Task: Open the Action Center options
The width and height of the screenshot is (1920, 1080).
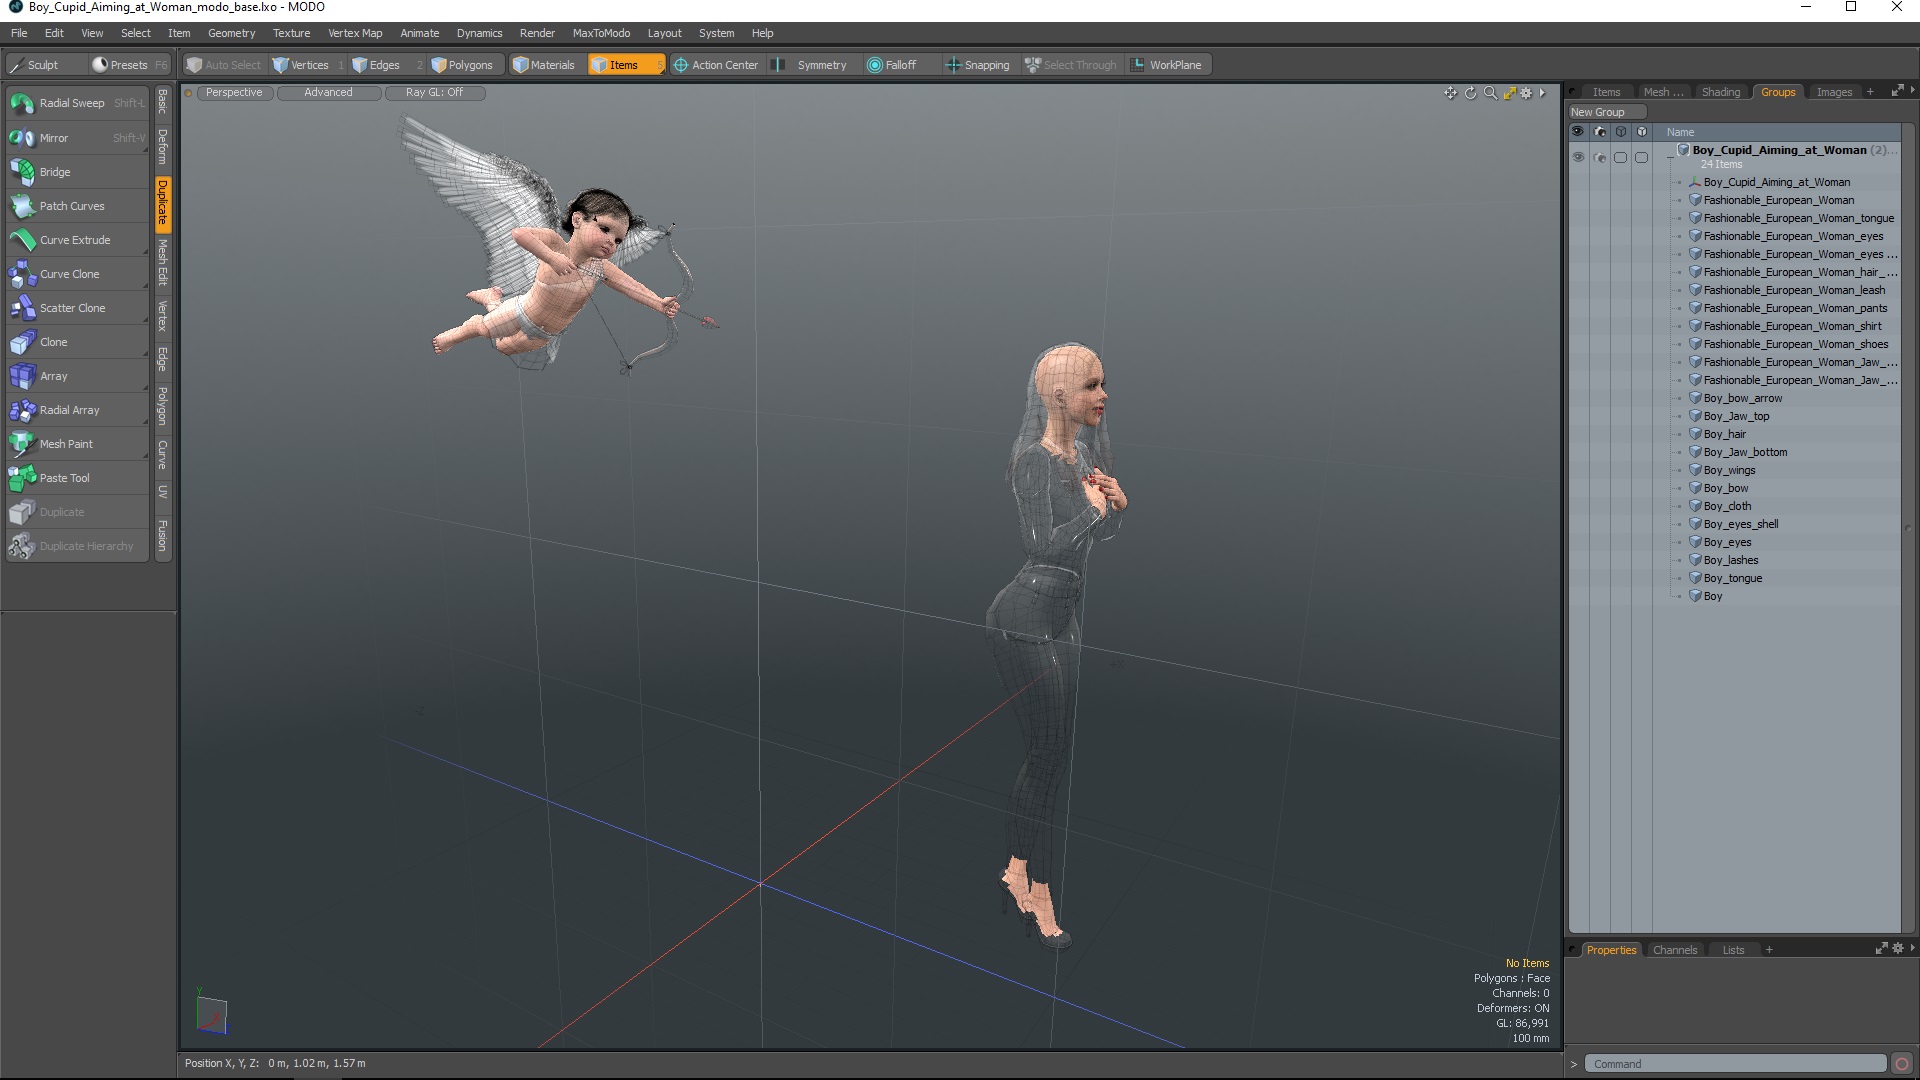Action: [x=716, y=65]
